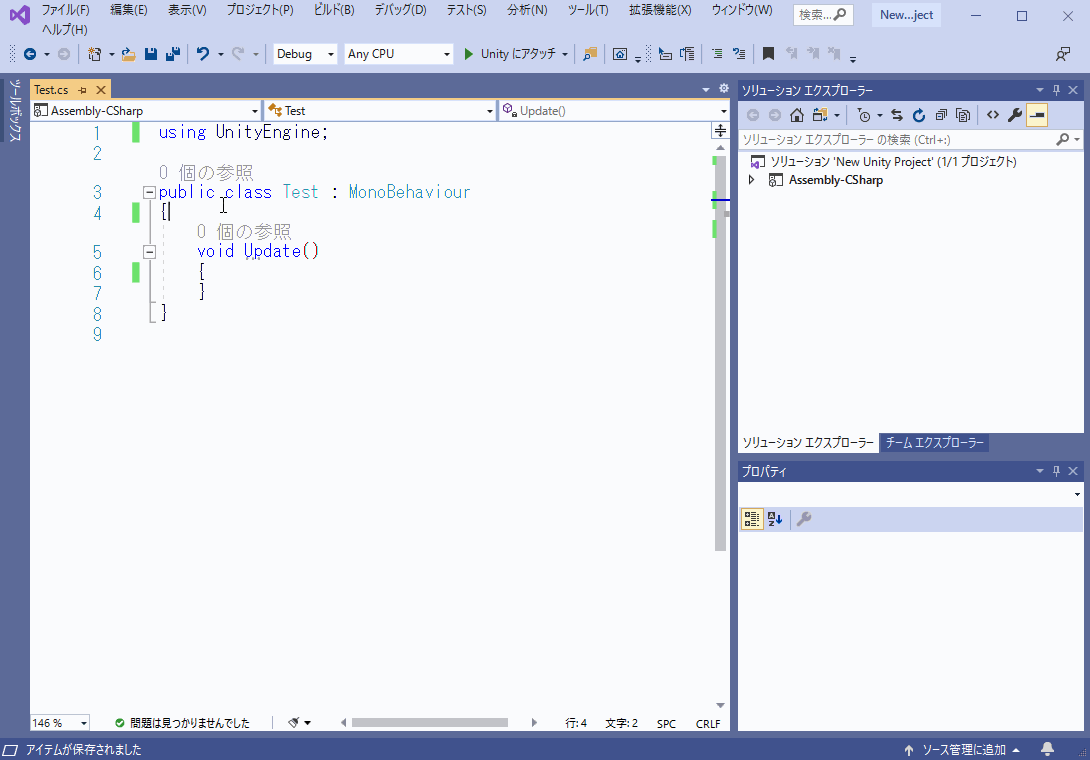This screenshot has width=1090, height=760.
Task: Select the View Code icon in Solution Explorer
Action: click(x=993, y=115)
